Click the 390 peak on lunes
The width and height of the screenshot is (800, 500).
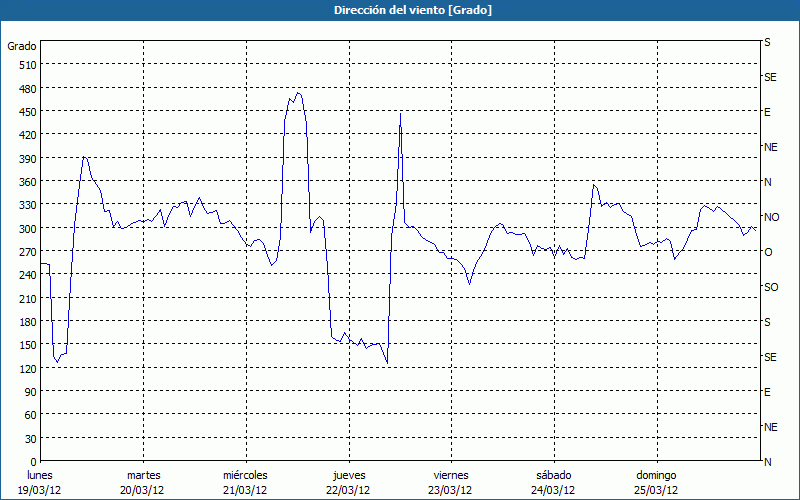point(84,157)
